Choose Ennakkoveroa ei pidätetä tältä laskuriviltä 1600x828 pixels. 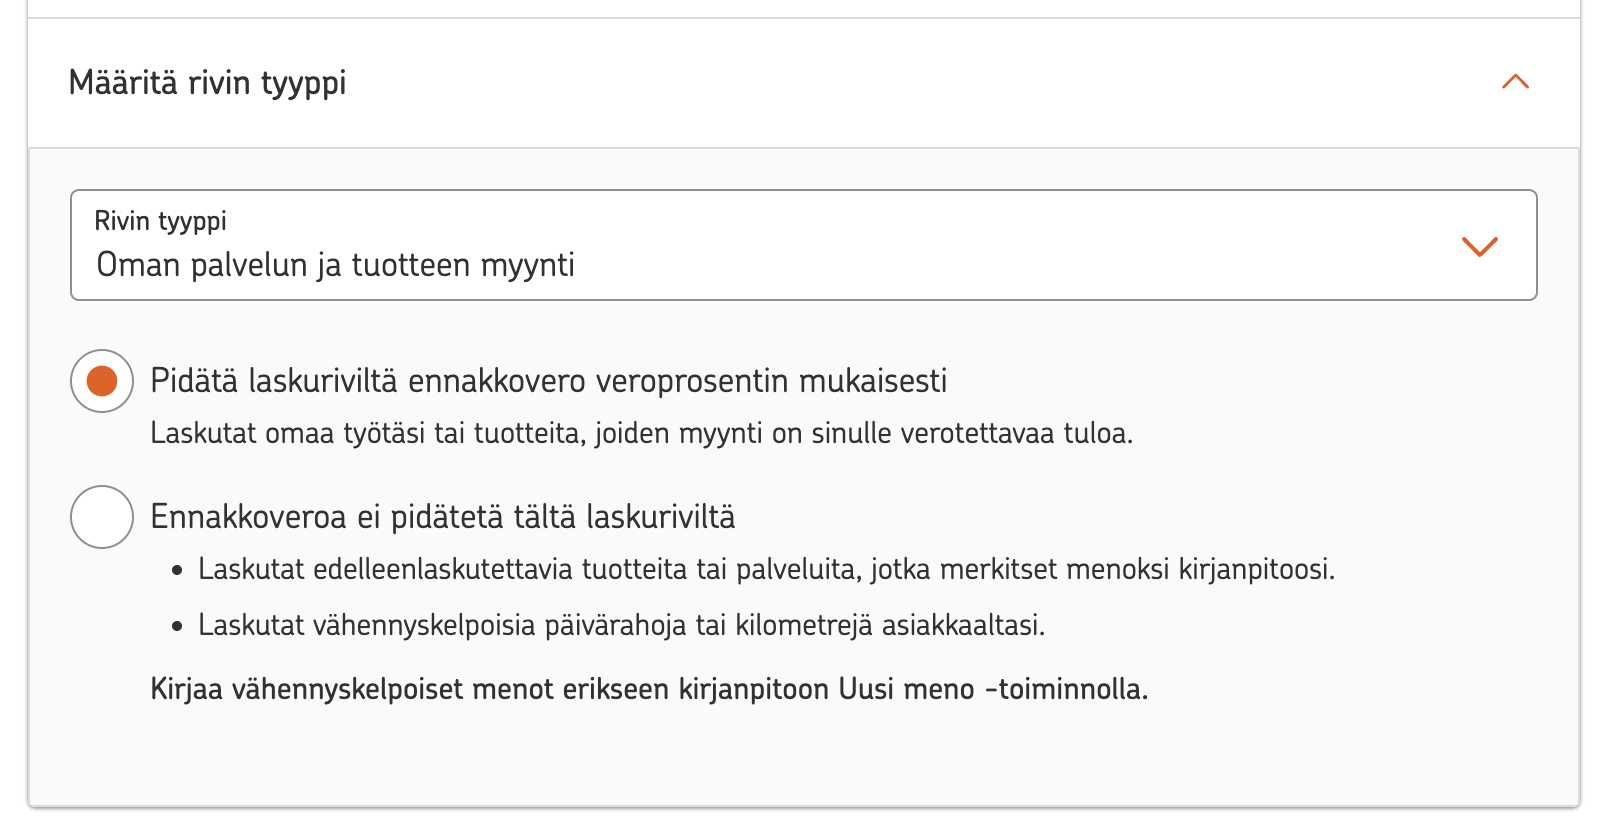pyautogui.click(x=100, y=517)
